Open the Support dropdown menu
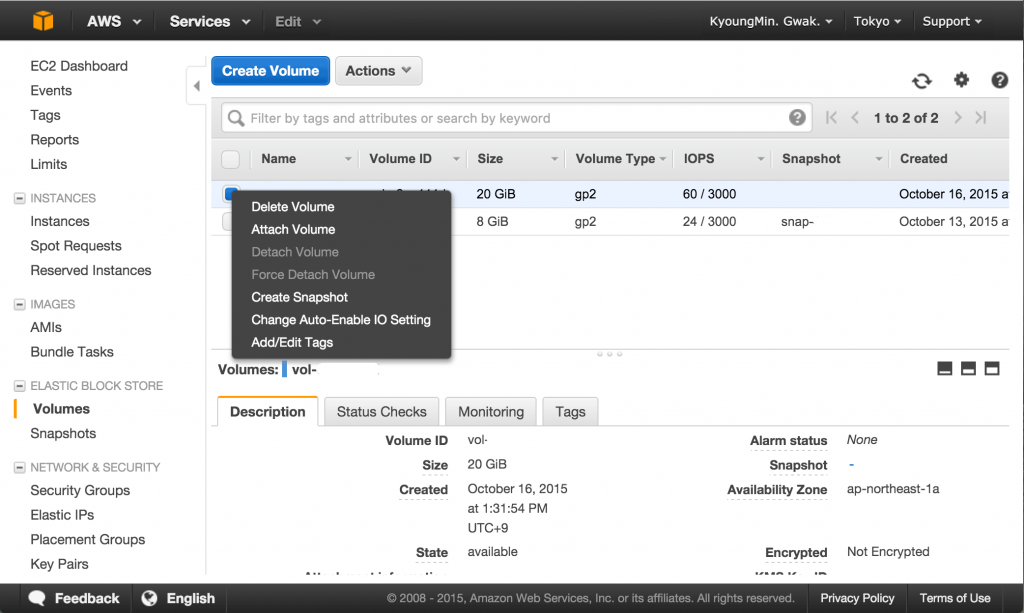 coord(952,22)
